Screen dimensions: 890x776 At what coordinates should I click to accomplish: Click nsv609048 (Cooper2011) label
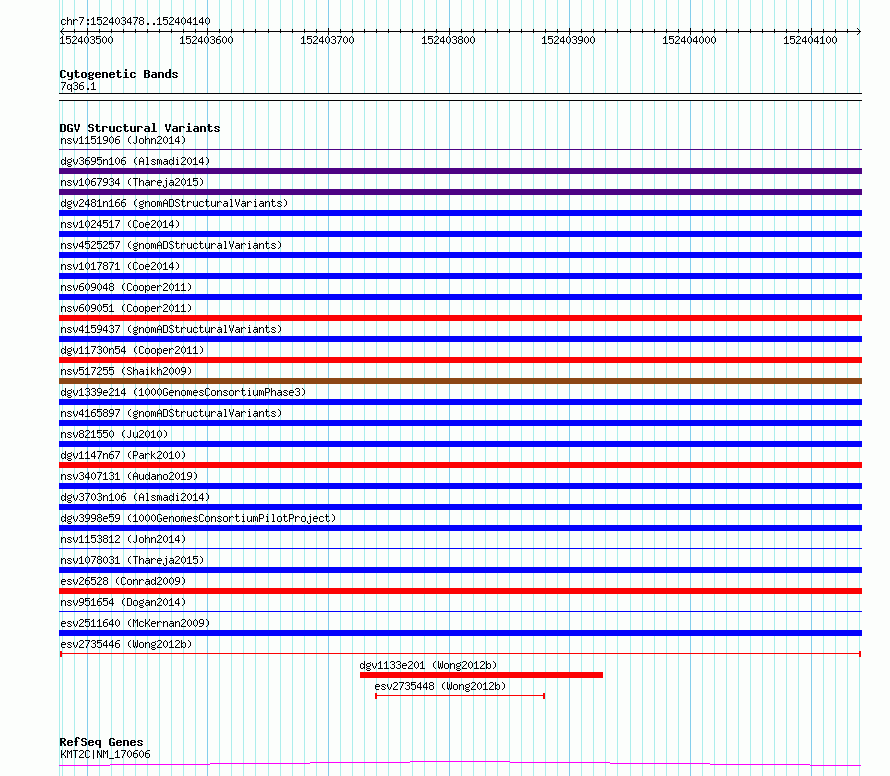126,287
